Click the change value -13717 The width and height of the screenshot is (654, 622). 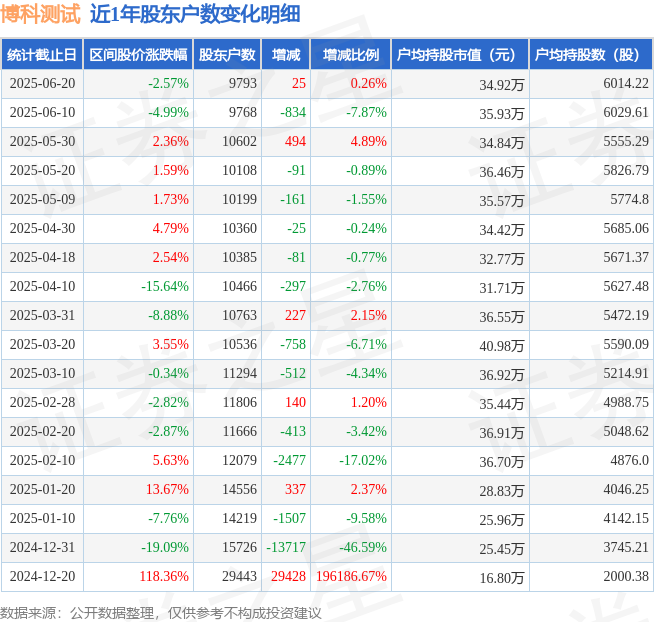(x=286, y=547)
